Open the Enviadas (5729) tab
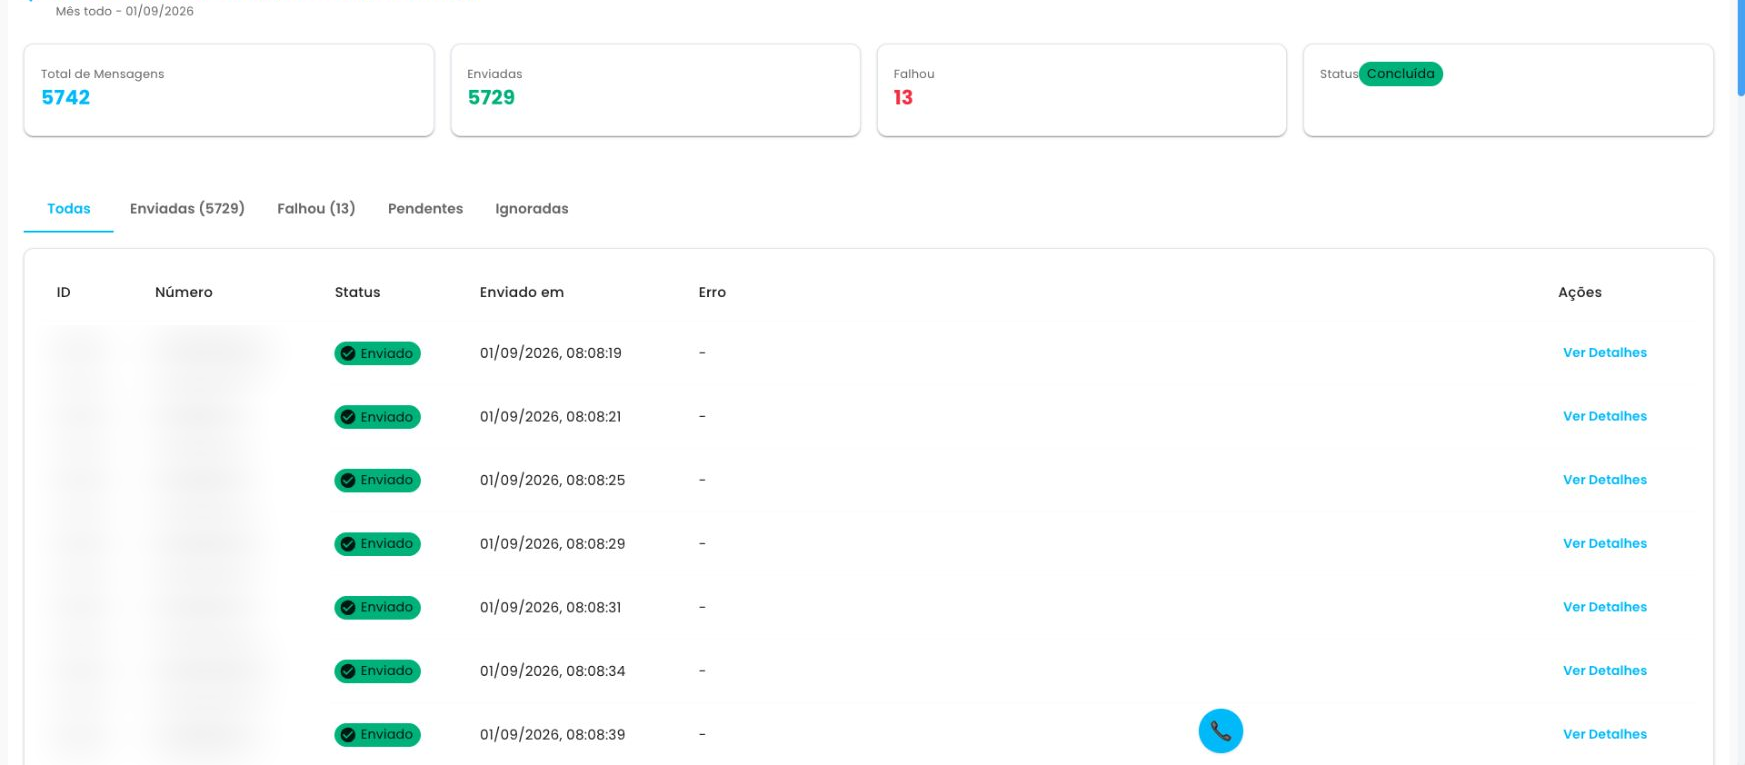 pos(187,208)
